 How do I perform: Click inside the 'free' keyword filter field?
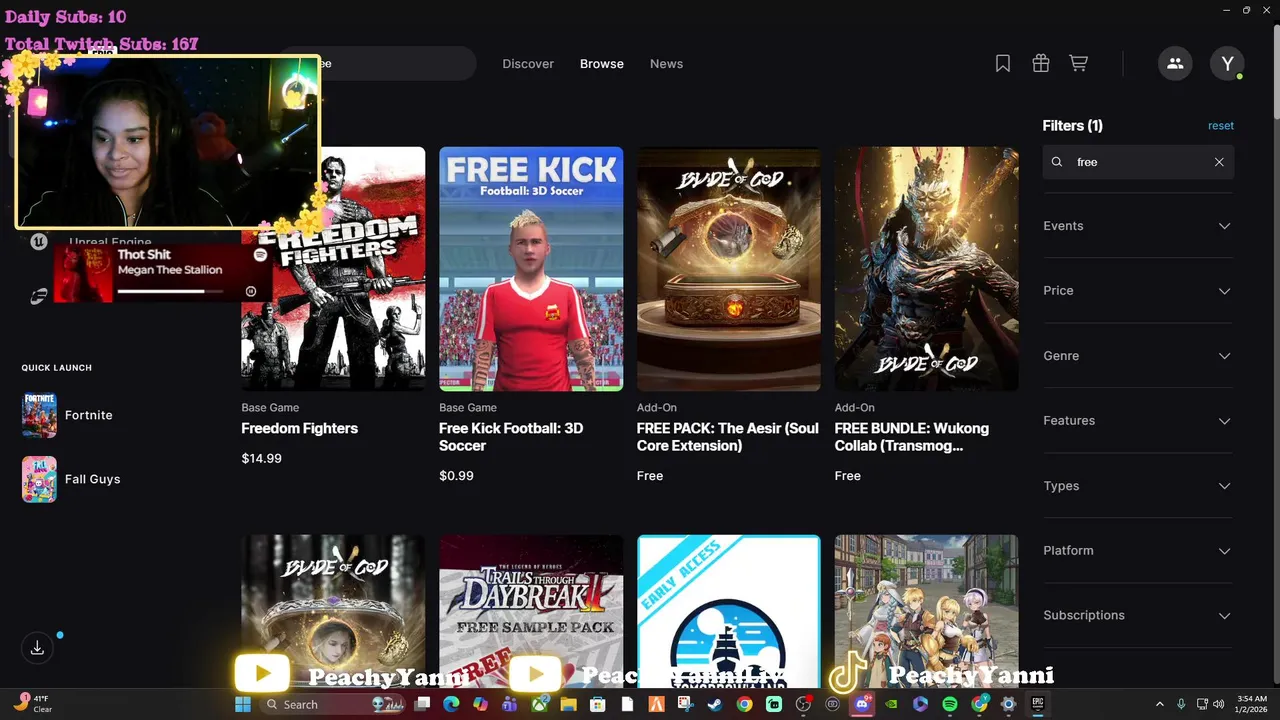(x=1138, y=162)
